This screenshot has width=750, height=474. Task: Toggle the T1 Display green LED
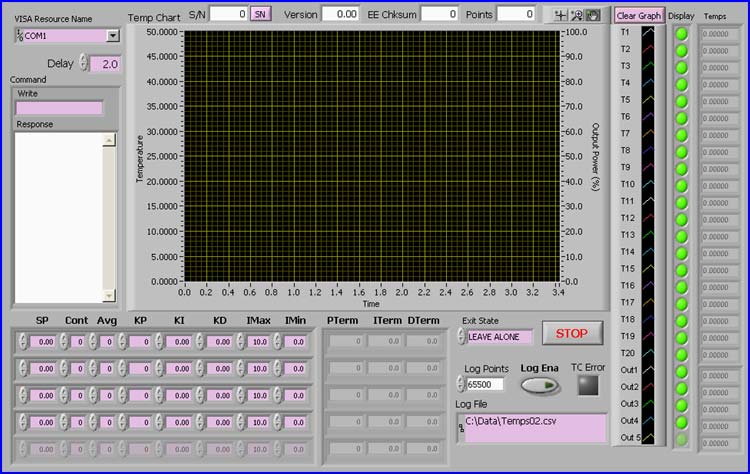[x=682, y=33]
